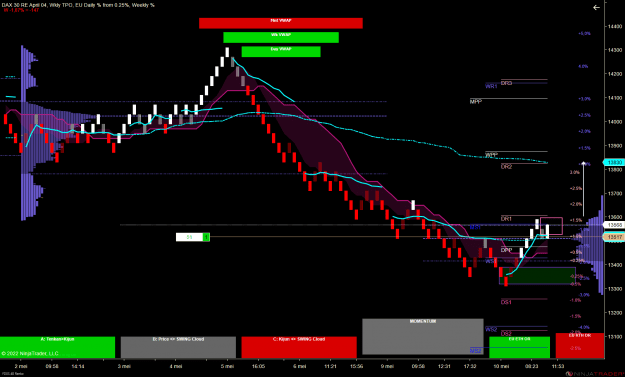Click the tan 13517 price marker
This screenshot has width=625, height=377.
(614, 237)
